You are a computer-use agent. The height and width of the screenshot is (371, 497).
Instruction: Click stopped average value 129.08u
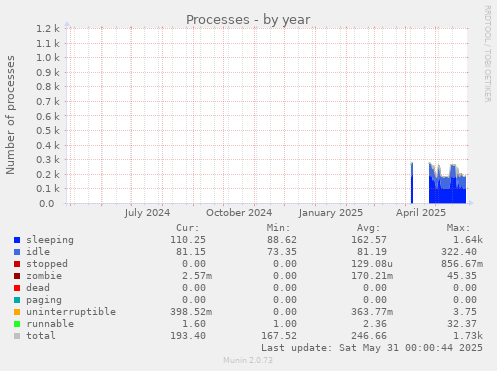(x=372, y=264)
